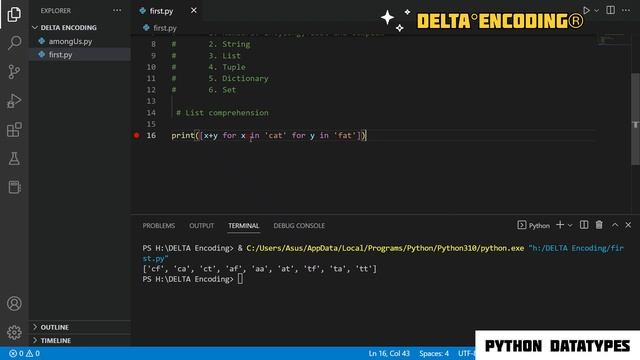Click the '6. Set' comment line
This screenshot has width=640, height=360.
[x=222, y=90]
